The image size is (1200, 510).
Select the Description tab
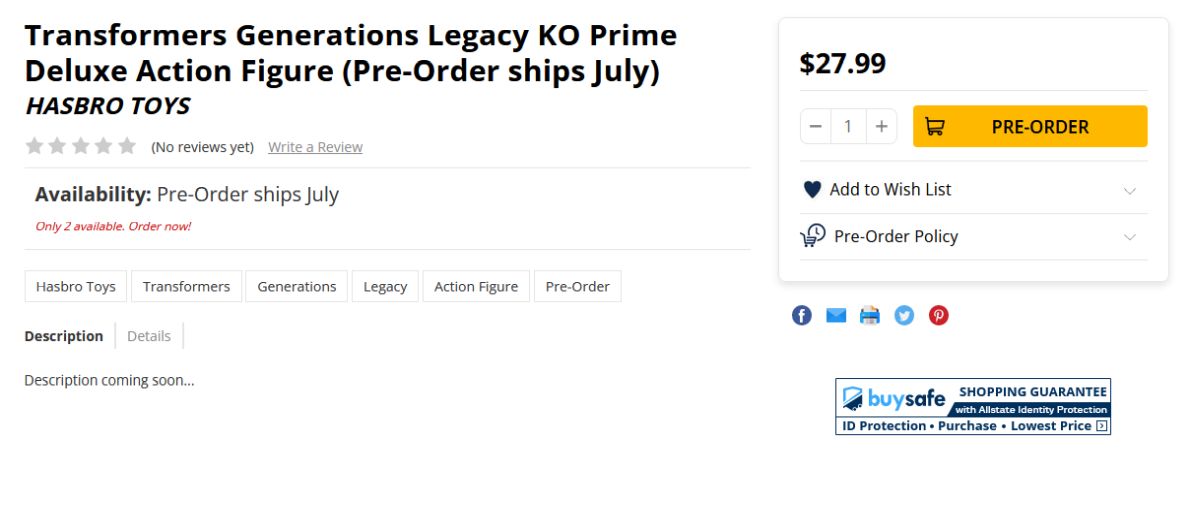[x=64, y=336]
